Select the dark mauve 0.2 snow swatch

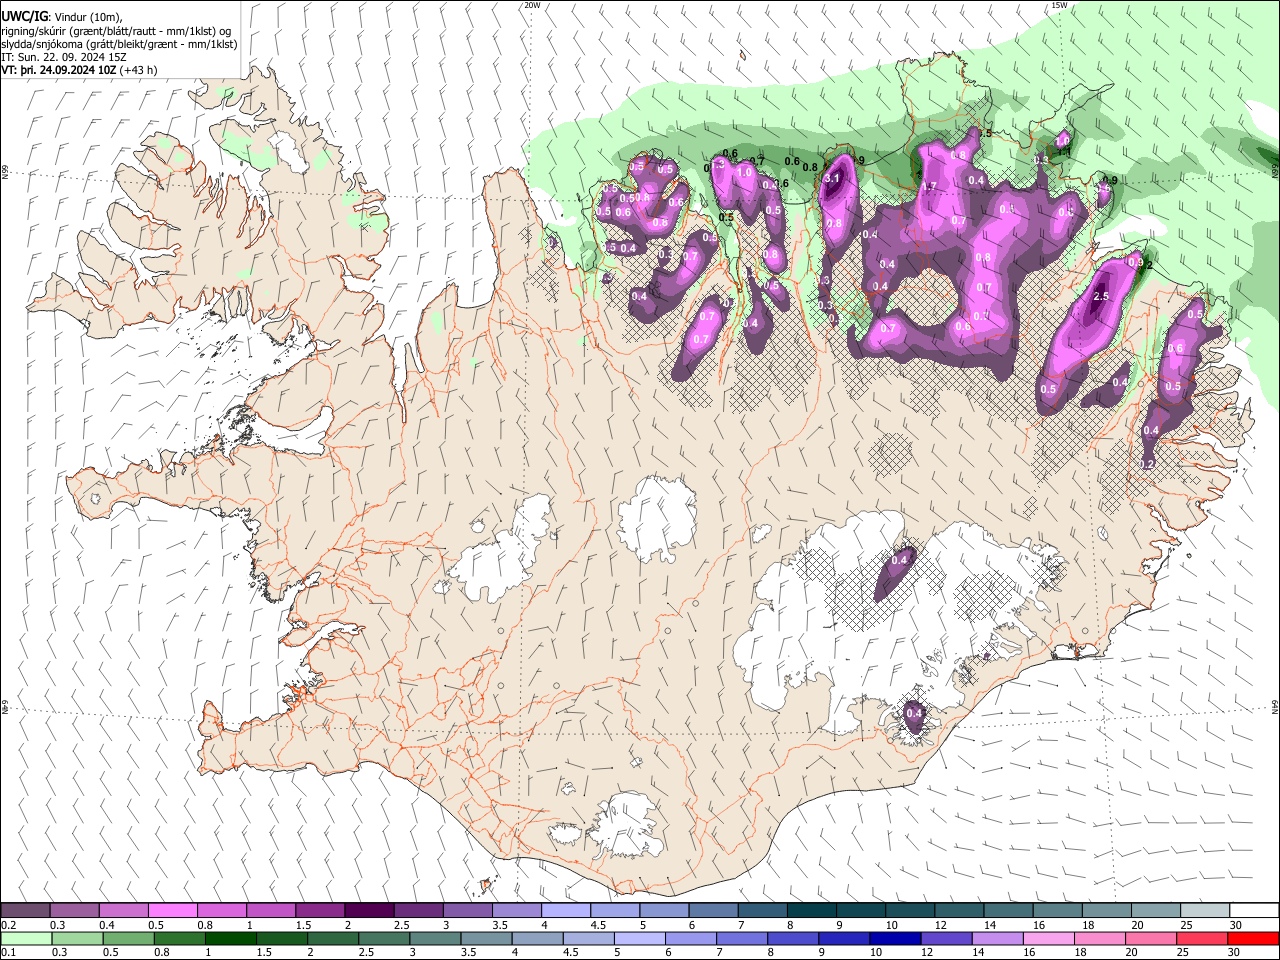point(25,910)
